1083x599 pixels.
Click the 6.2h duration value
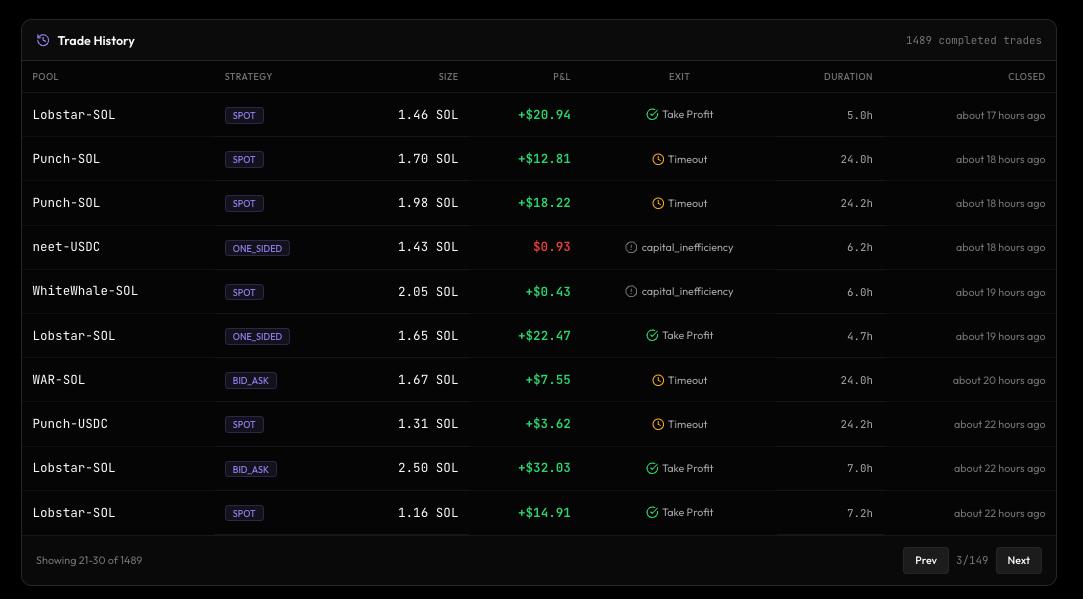point(860,247)
